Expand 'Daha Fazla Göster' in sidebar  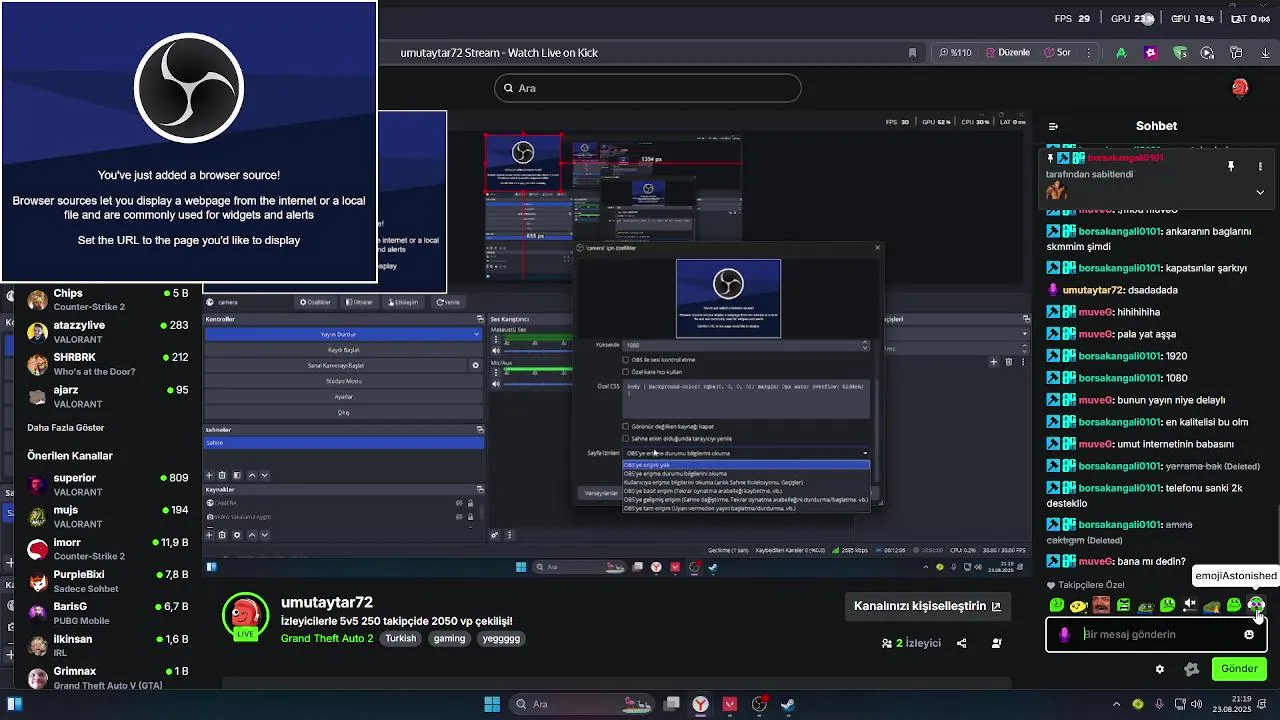coord(66,428)
